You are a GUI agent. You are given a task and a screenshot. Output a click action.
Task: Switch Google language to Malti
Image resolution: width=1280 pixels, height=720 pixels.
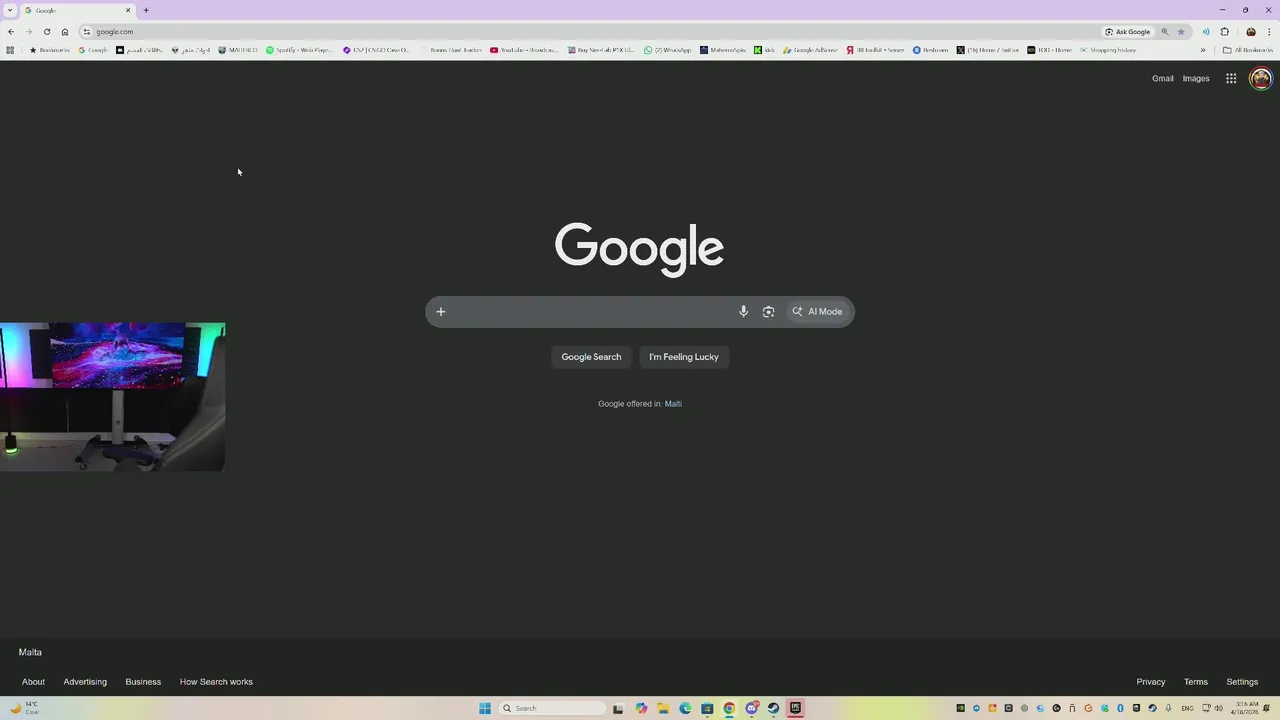pos(673,404)
